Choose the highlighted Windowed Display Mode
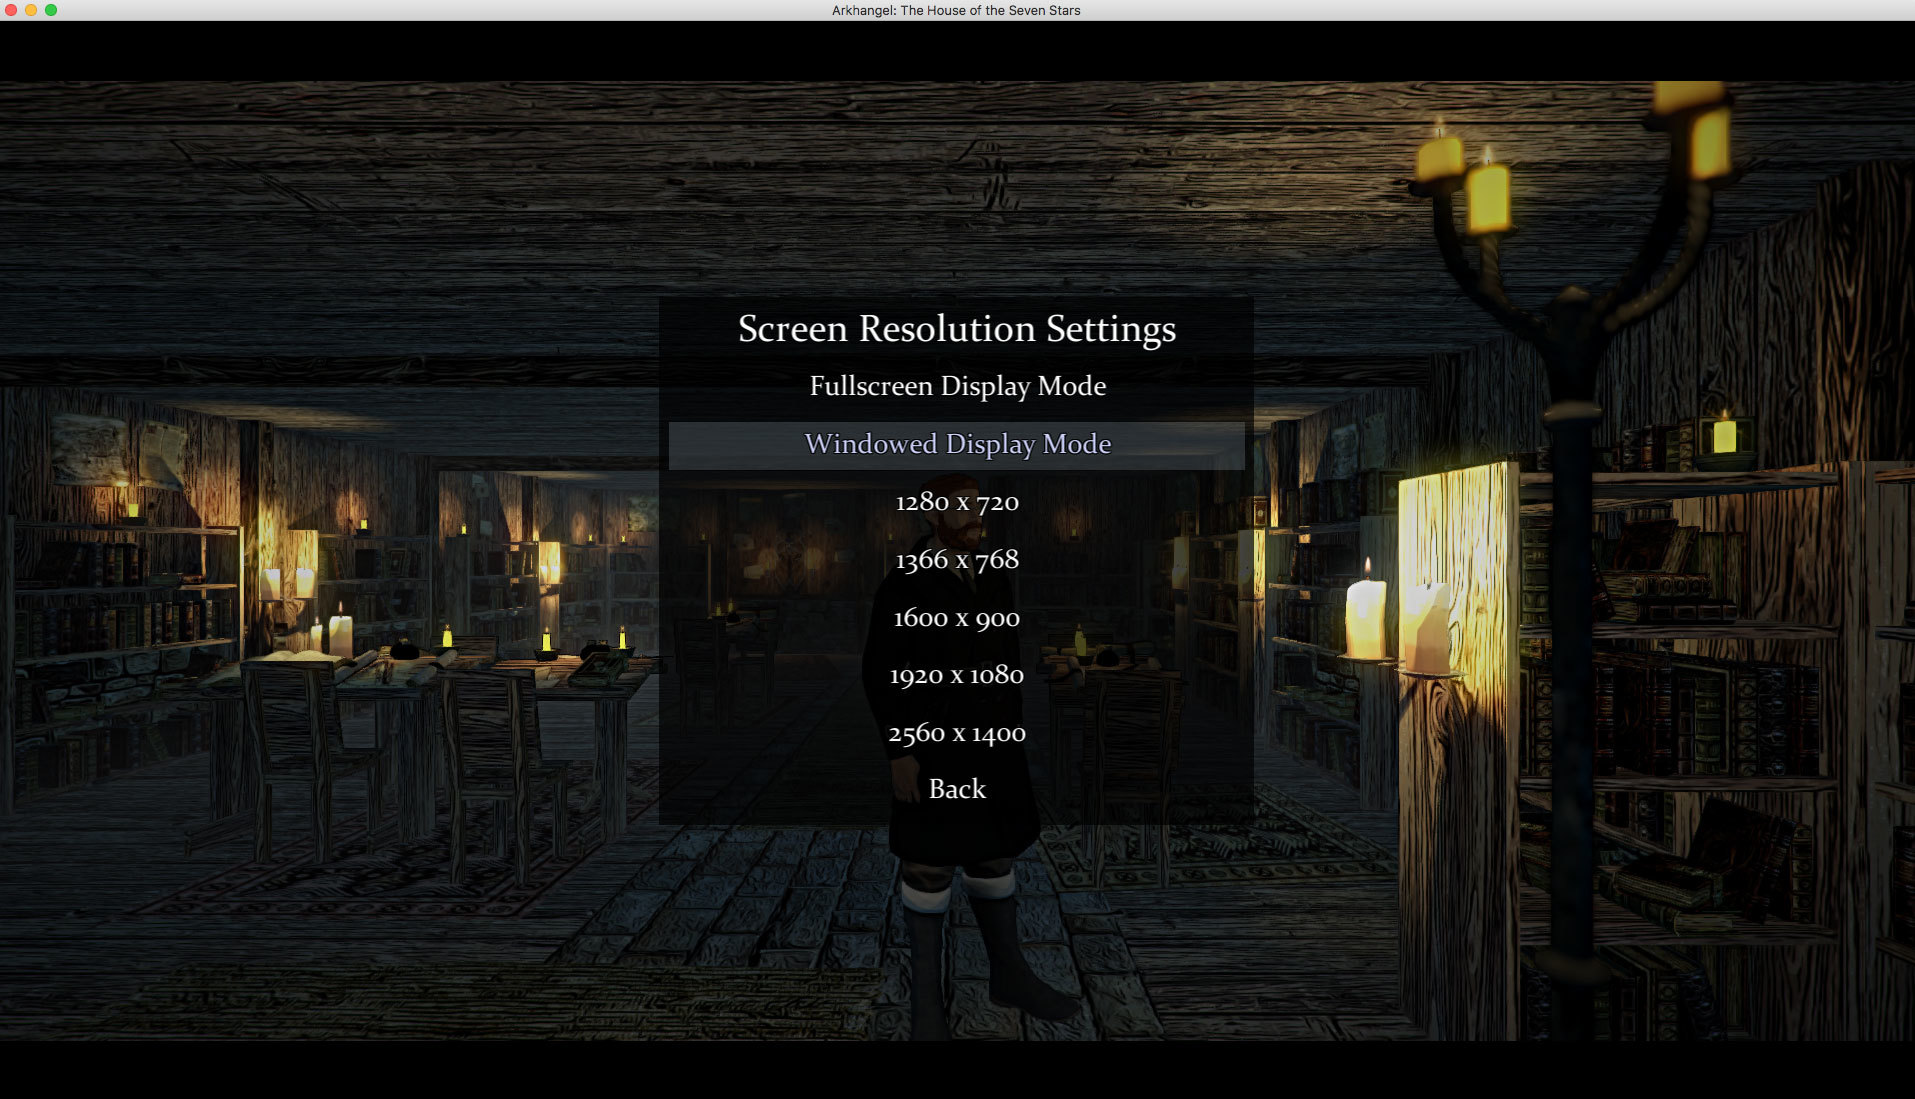Image resolution: width=1915 pixels, height=1099 pixels. pos(957,445)
